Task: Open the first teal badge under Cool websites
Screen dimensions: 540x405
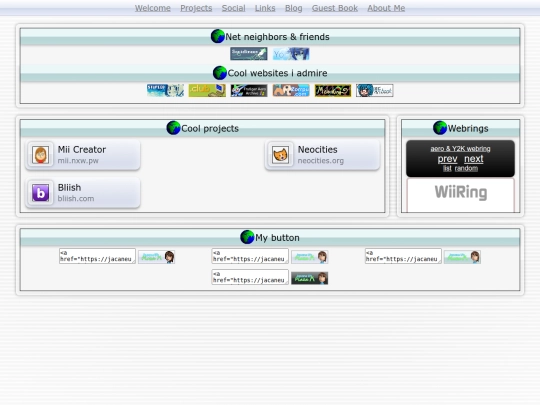Action: 165,91
